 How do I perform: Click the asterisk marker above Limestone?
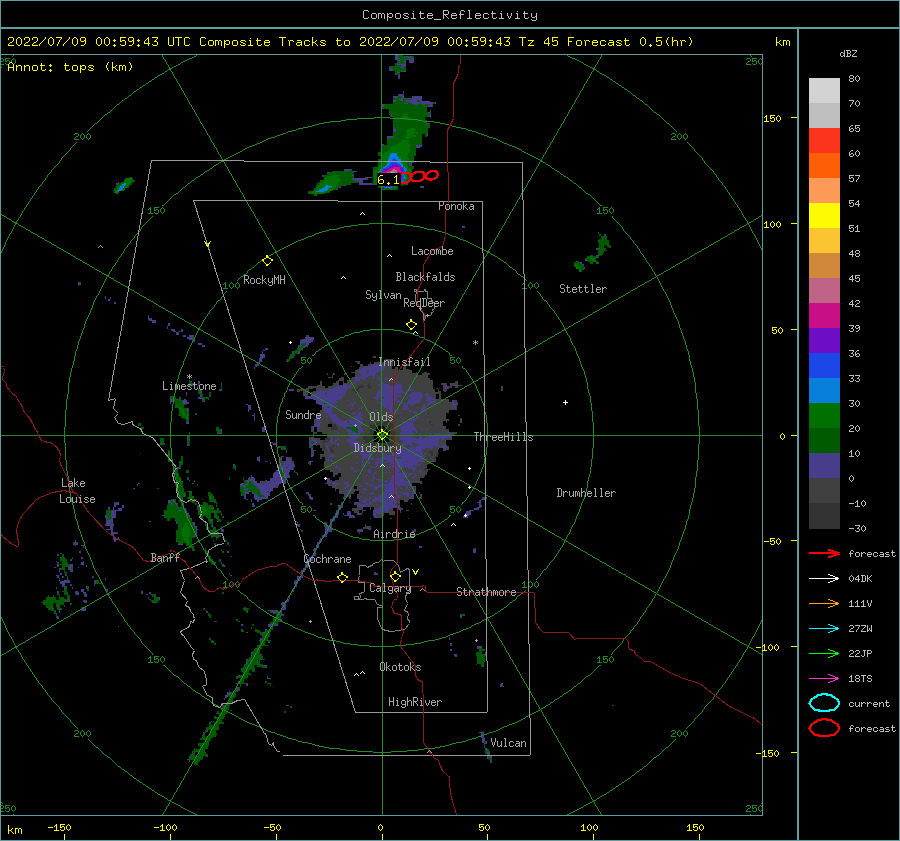189,377
